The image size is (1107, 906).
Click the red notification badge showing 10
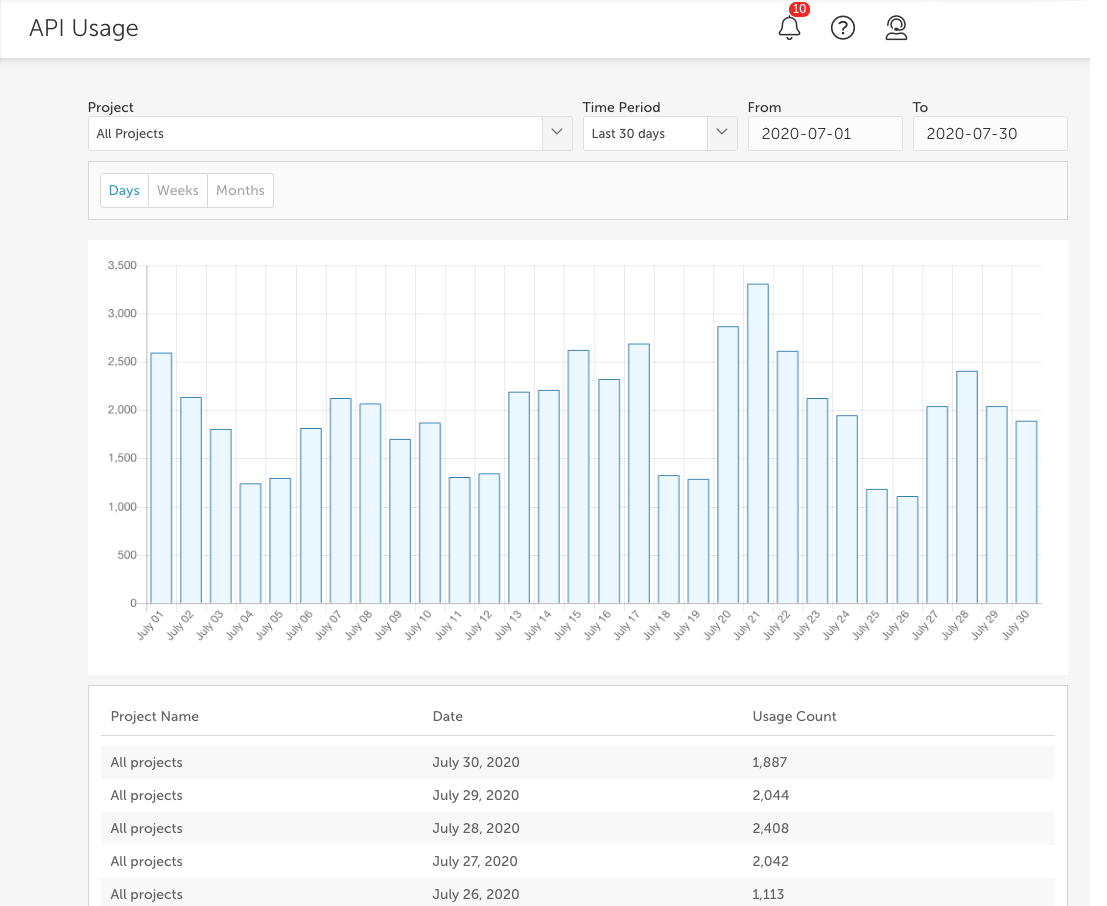(x=799, y=9)
